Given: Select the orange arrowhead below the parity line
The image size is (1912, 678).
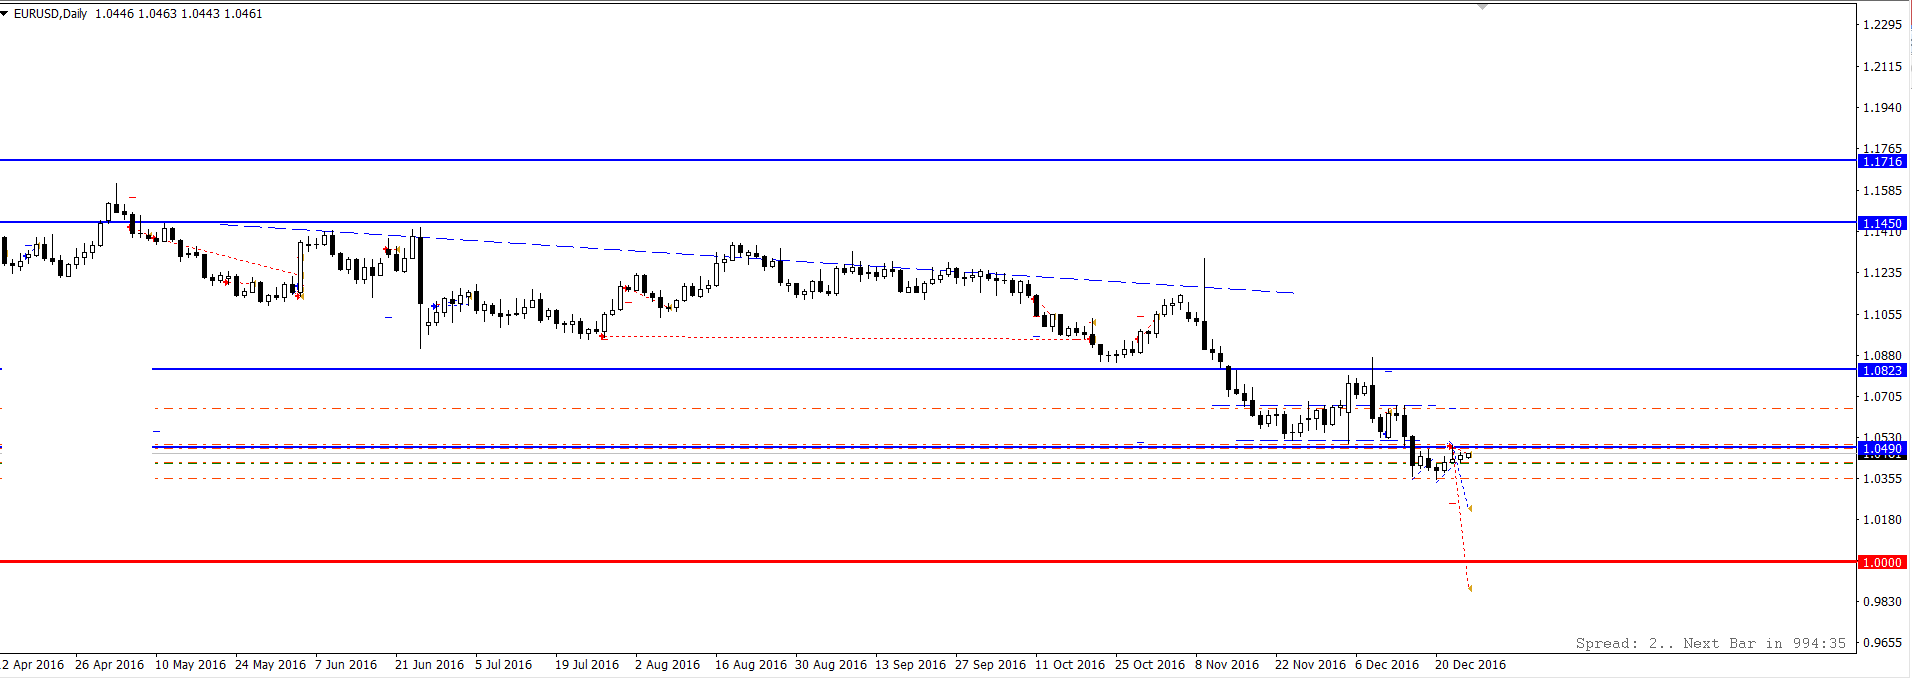Looking at the screenshot, I should [1469, 588].
